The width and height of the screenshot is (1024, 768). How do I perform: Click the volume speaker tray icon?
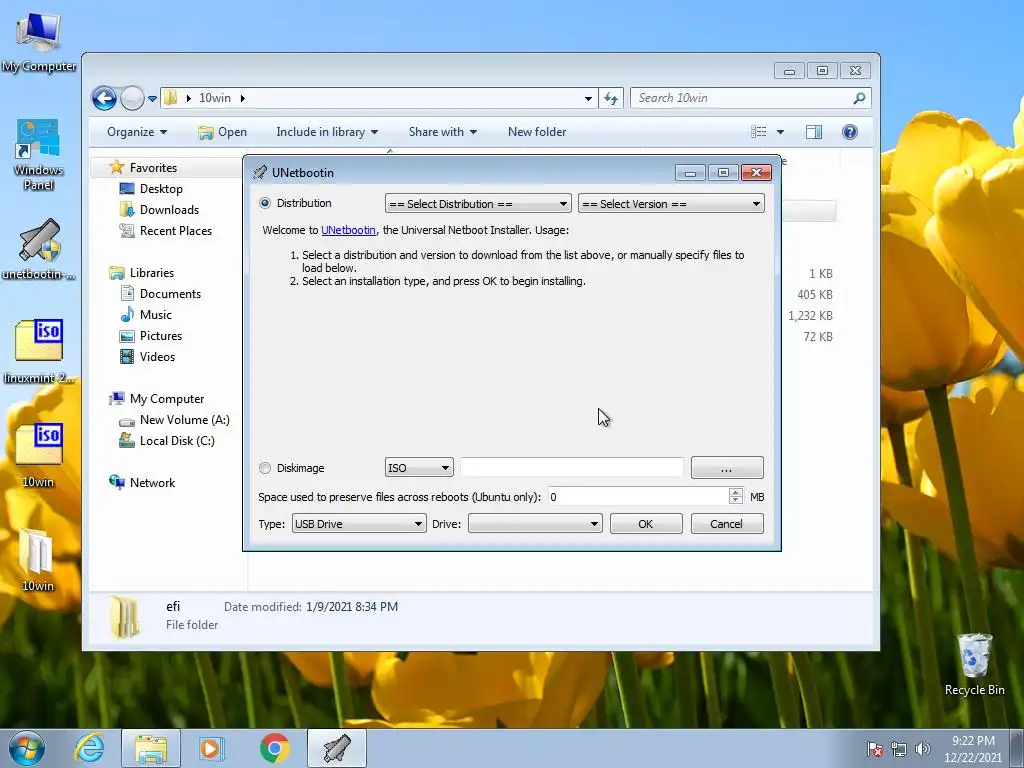pos(923,749)
